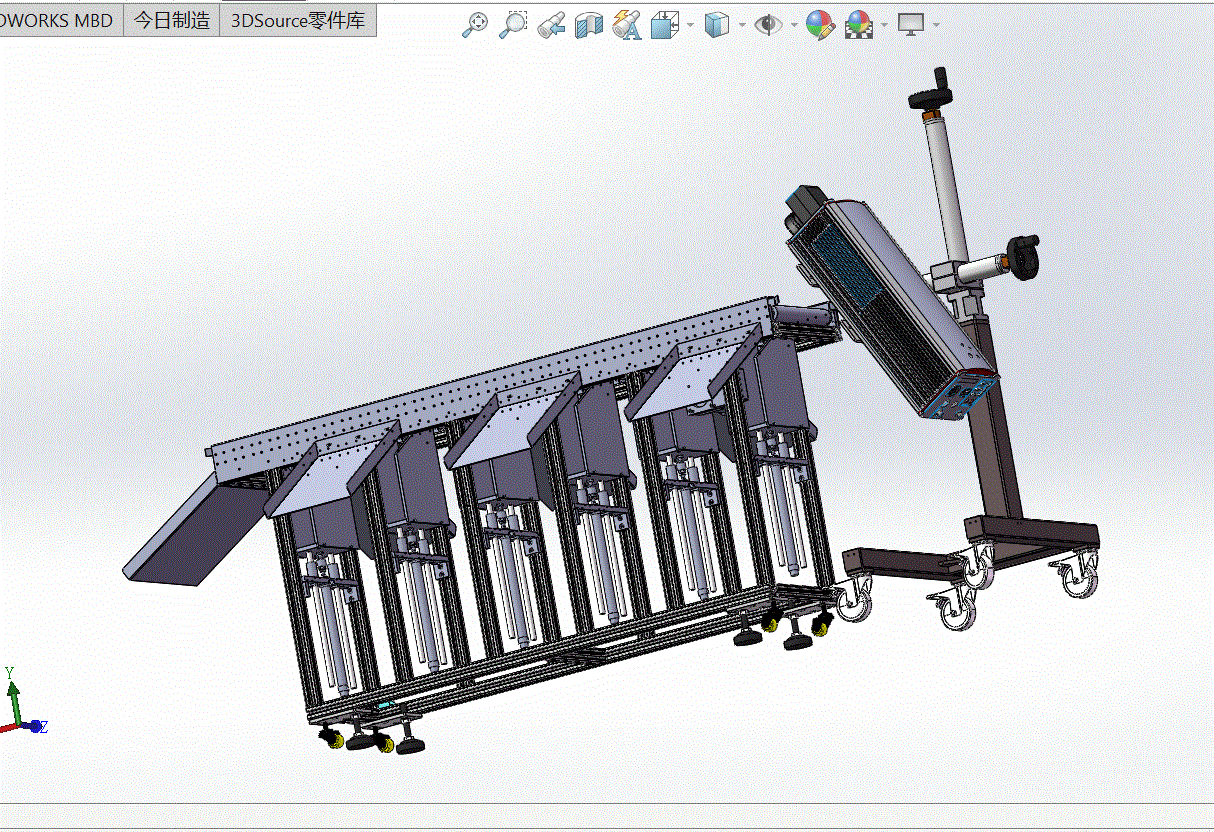Activate the Section View tool
The height and width of the screenshot is (832, 1214).
pos(589,24)
